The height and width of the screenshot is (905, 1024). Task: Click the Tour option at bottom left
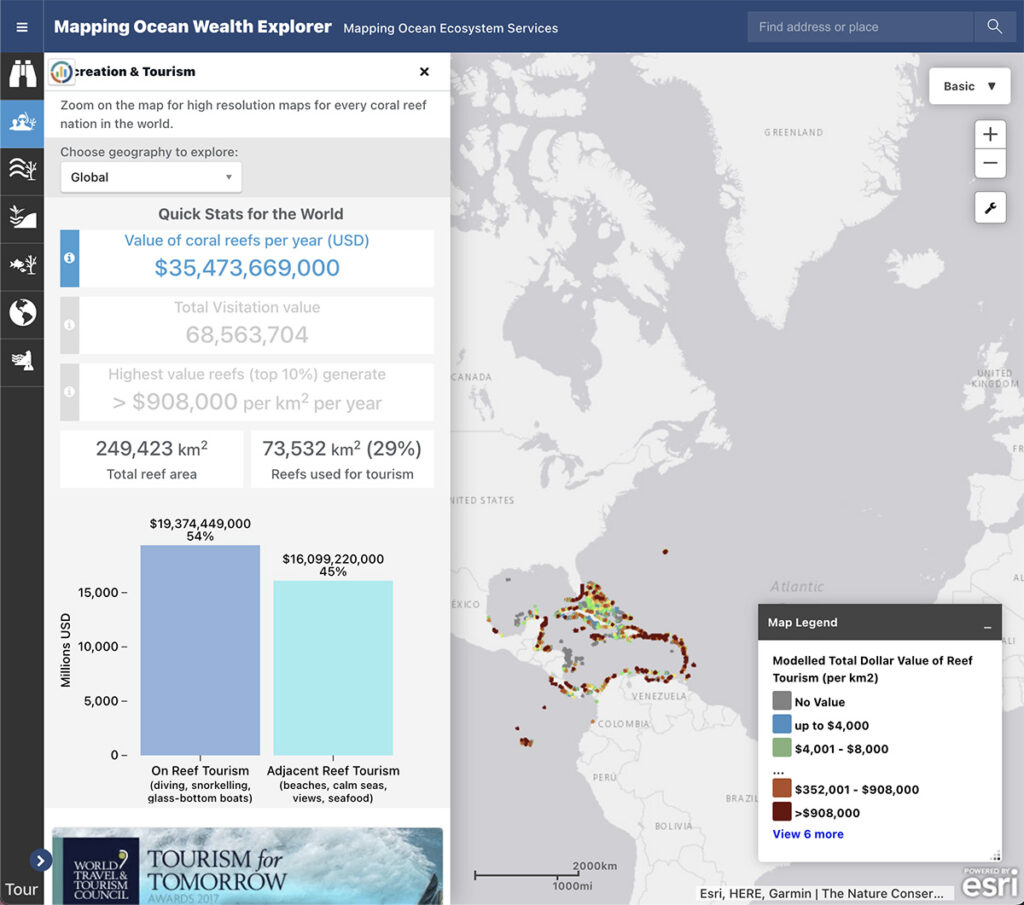(x=21, y=889)
